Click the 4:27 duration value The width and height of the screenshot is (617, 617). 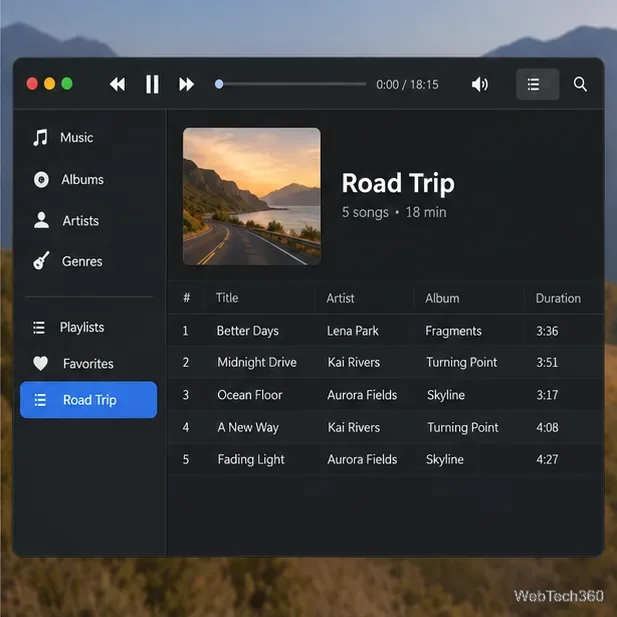pos(547,460)
